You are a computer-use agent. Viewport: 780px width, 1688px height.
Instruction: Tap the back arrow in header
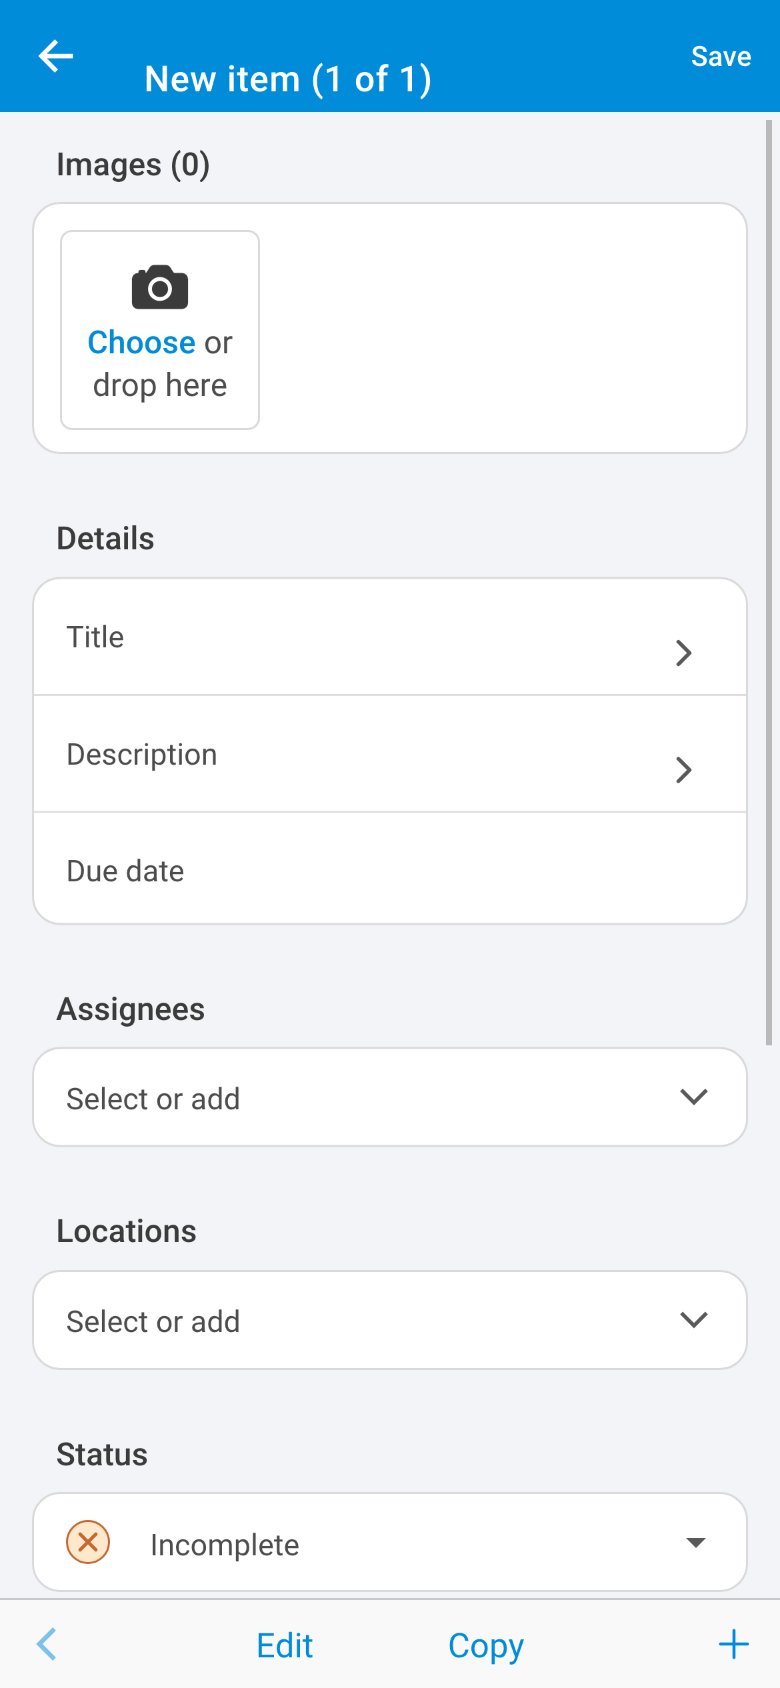coord(56,56)
